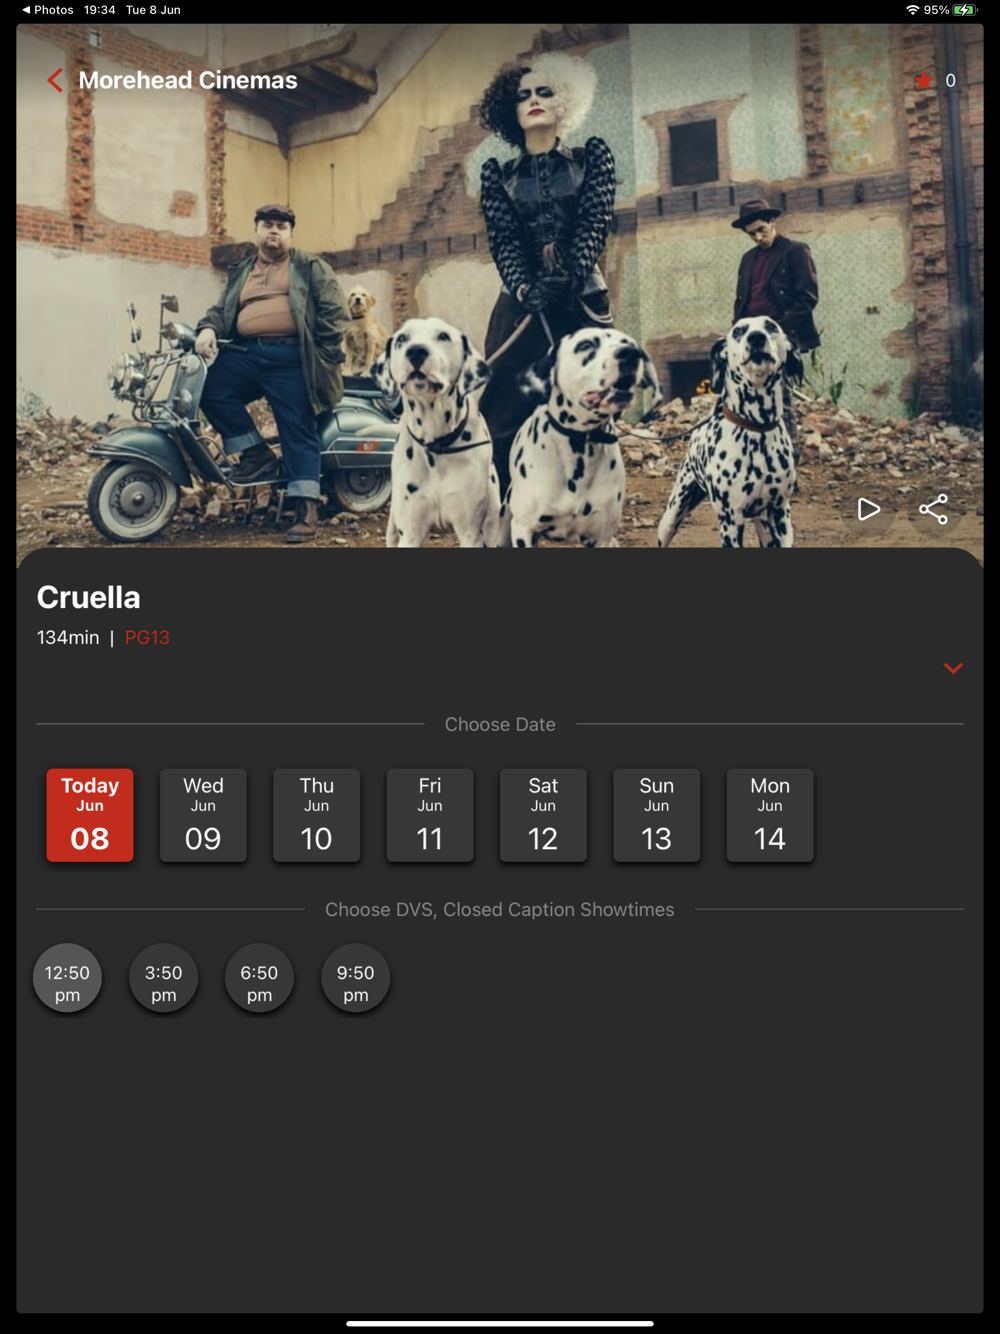This screenshot has width=1000, height=1334.
Task: Open the share icon
Action: tap(933, 509)
